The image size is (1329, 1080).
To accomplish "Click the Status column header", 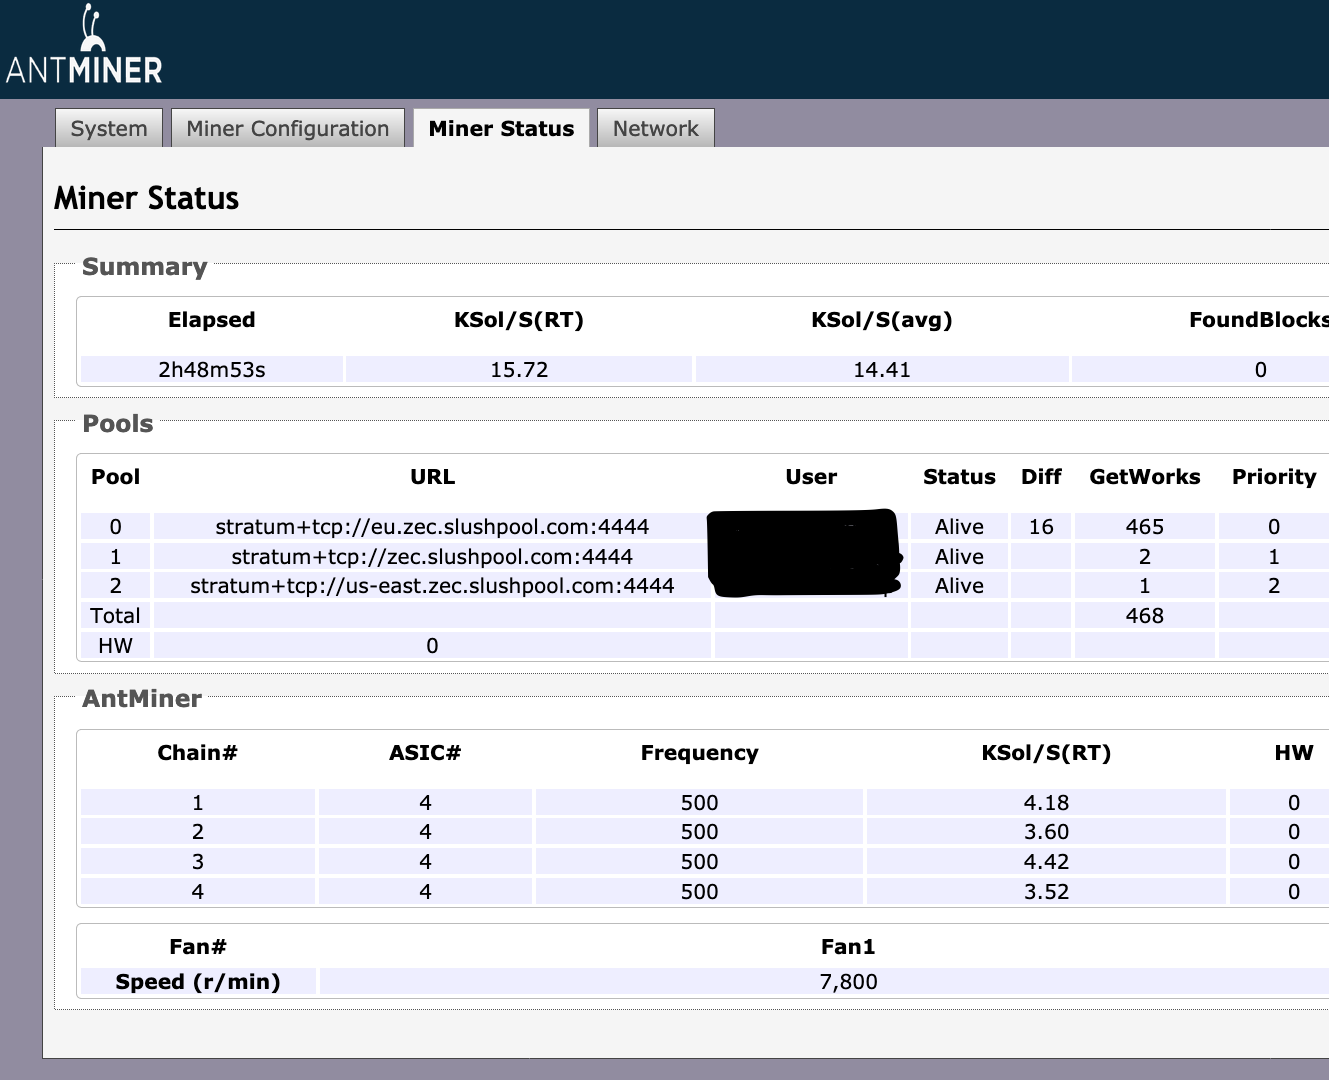I will pos(959,477).
